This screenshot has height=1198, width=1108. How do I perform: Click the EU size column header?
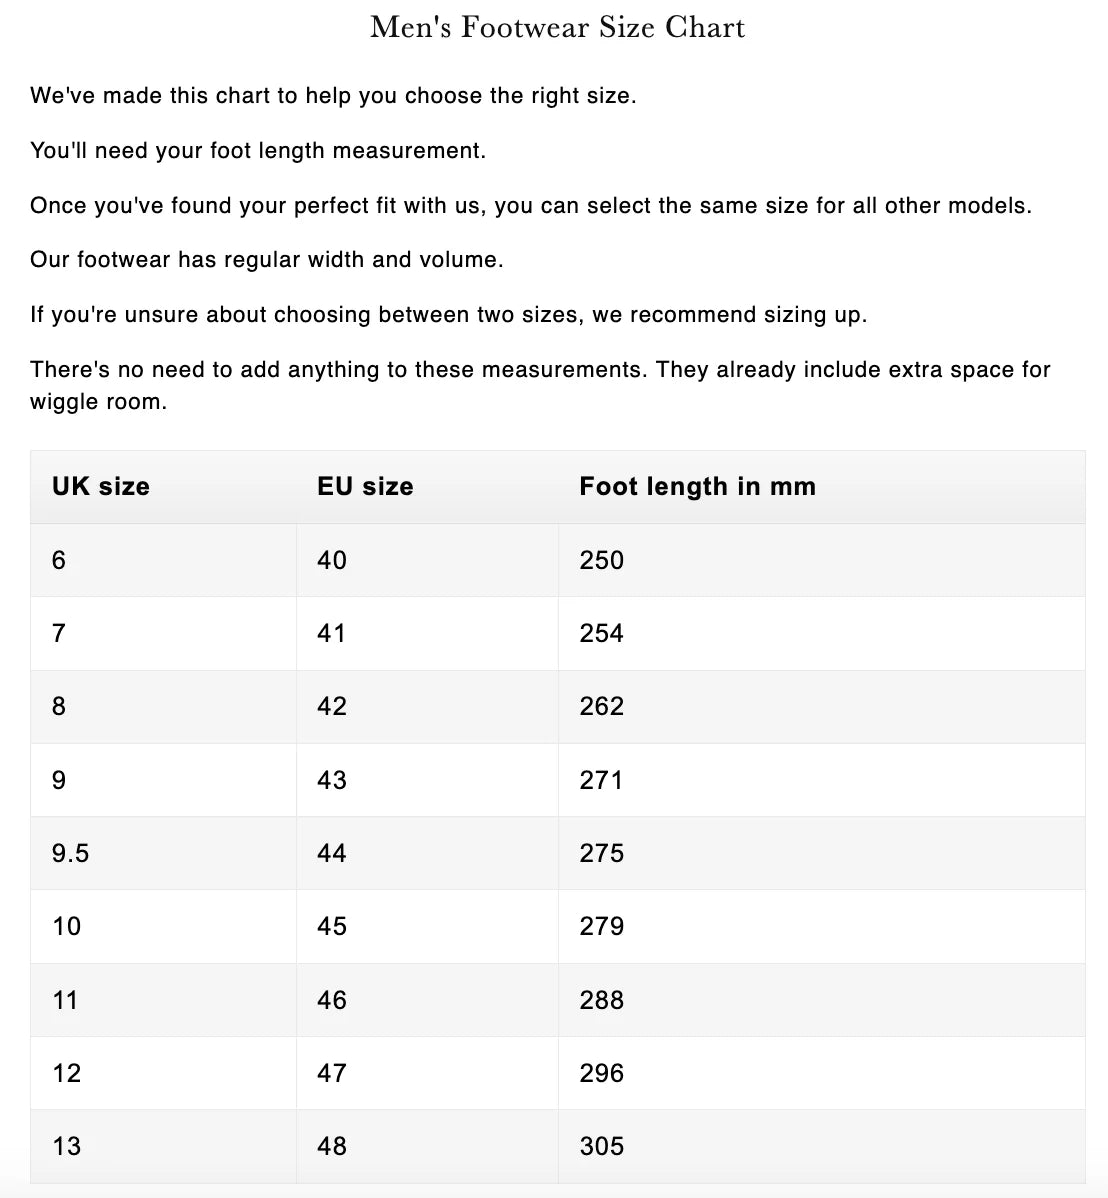click(365, 487)
